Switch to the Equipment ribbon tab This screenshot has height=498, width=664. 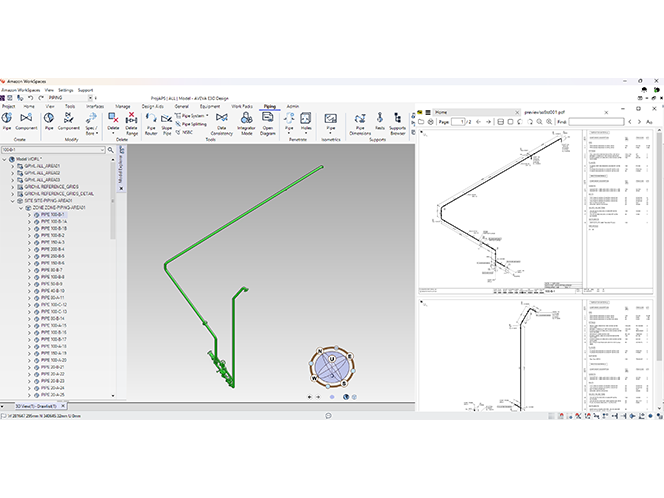tap(209, 105)
